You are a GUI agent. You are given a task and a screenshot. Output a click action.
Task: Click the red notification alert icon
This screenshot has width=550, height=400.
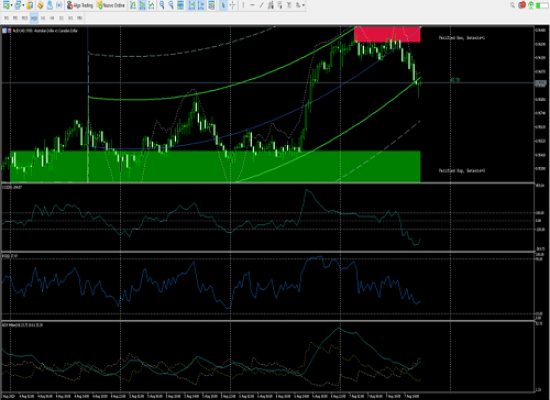click(x=522, y=5)
